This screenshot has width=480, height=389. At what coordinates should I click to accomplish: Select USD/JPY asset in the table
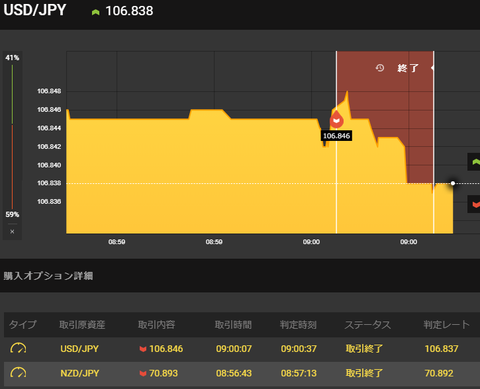click(79, 349)
